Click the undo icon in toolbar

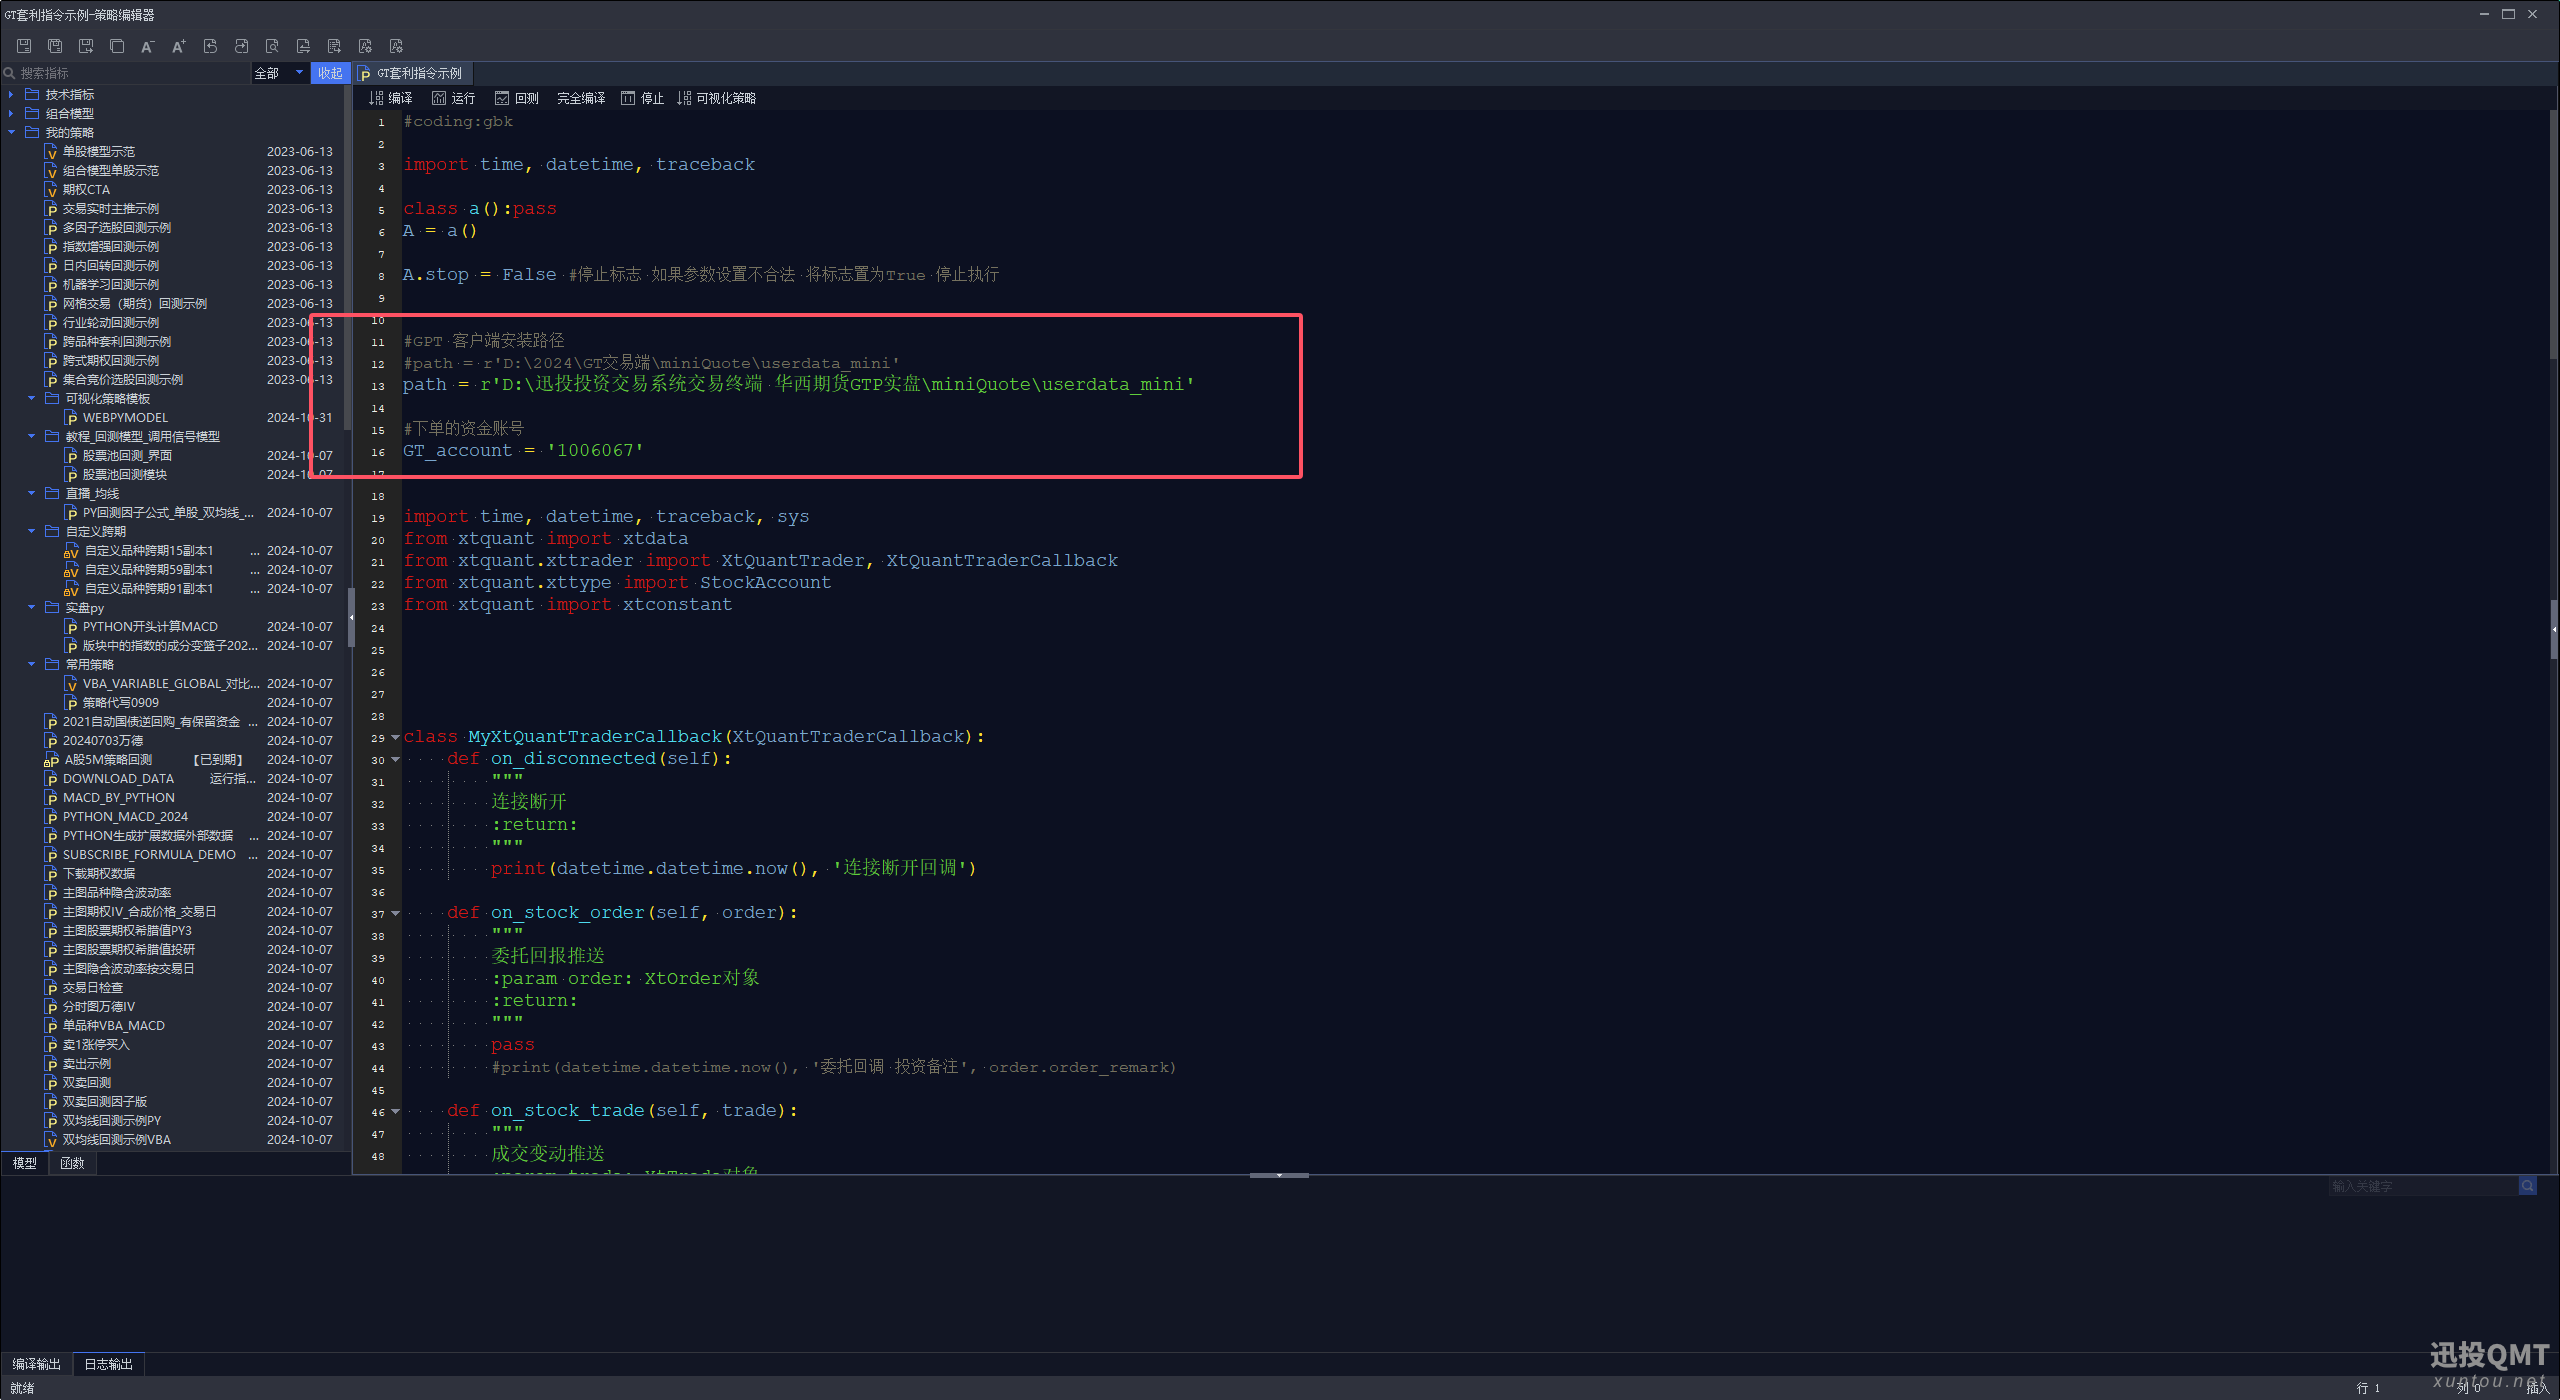[x=210, y=46]
